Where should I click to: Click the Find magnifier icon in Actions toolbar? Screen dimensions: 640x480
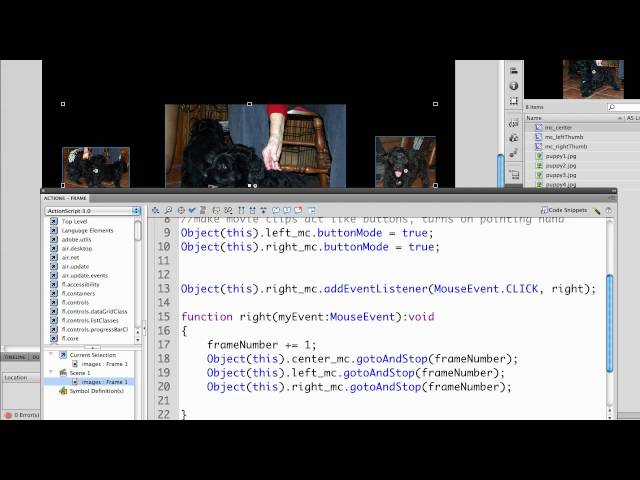tap(168, 211)
